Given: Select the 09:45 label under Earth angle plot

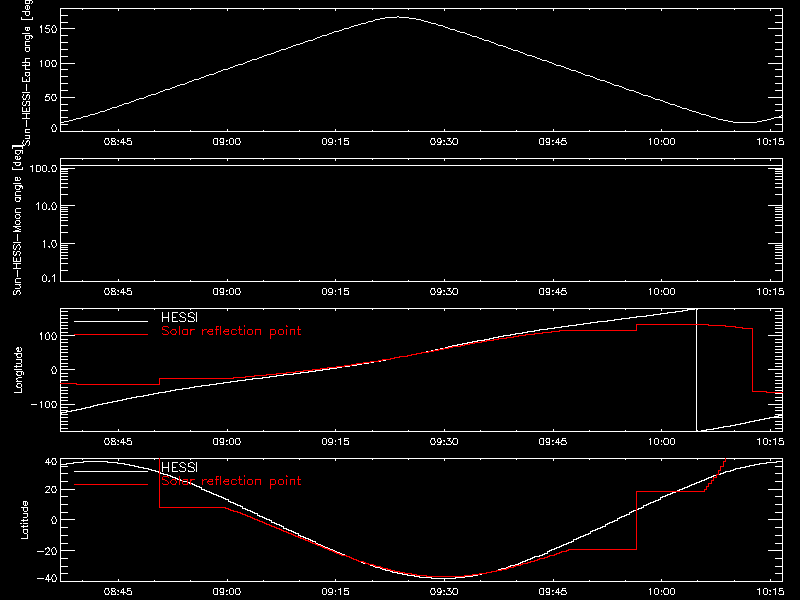Looking at the screenshot, I should [x=553, y=142].
